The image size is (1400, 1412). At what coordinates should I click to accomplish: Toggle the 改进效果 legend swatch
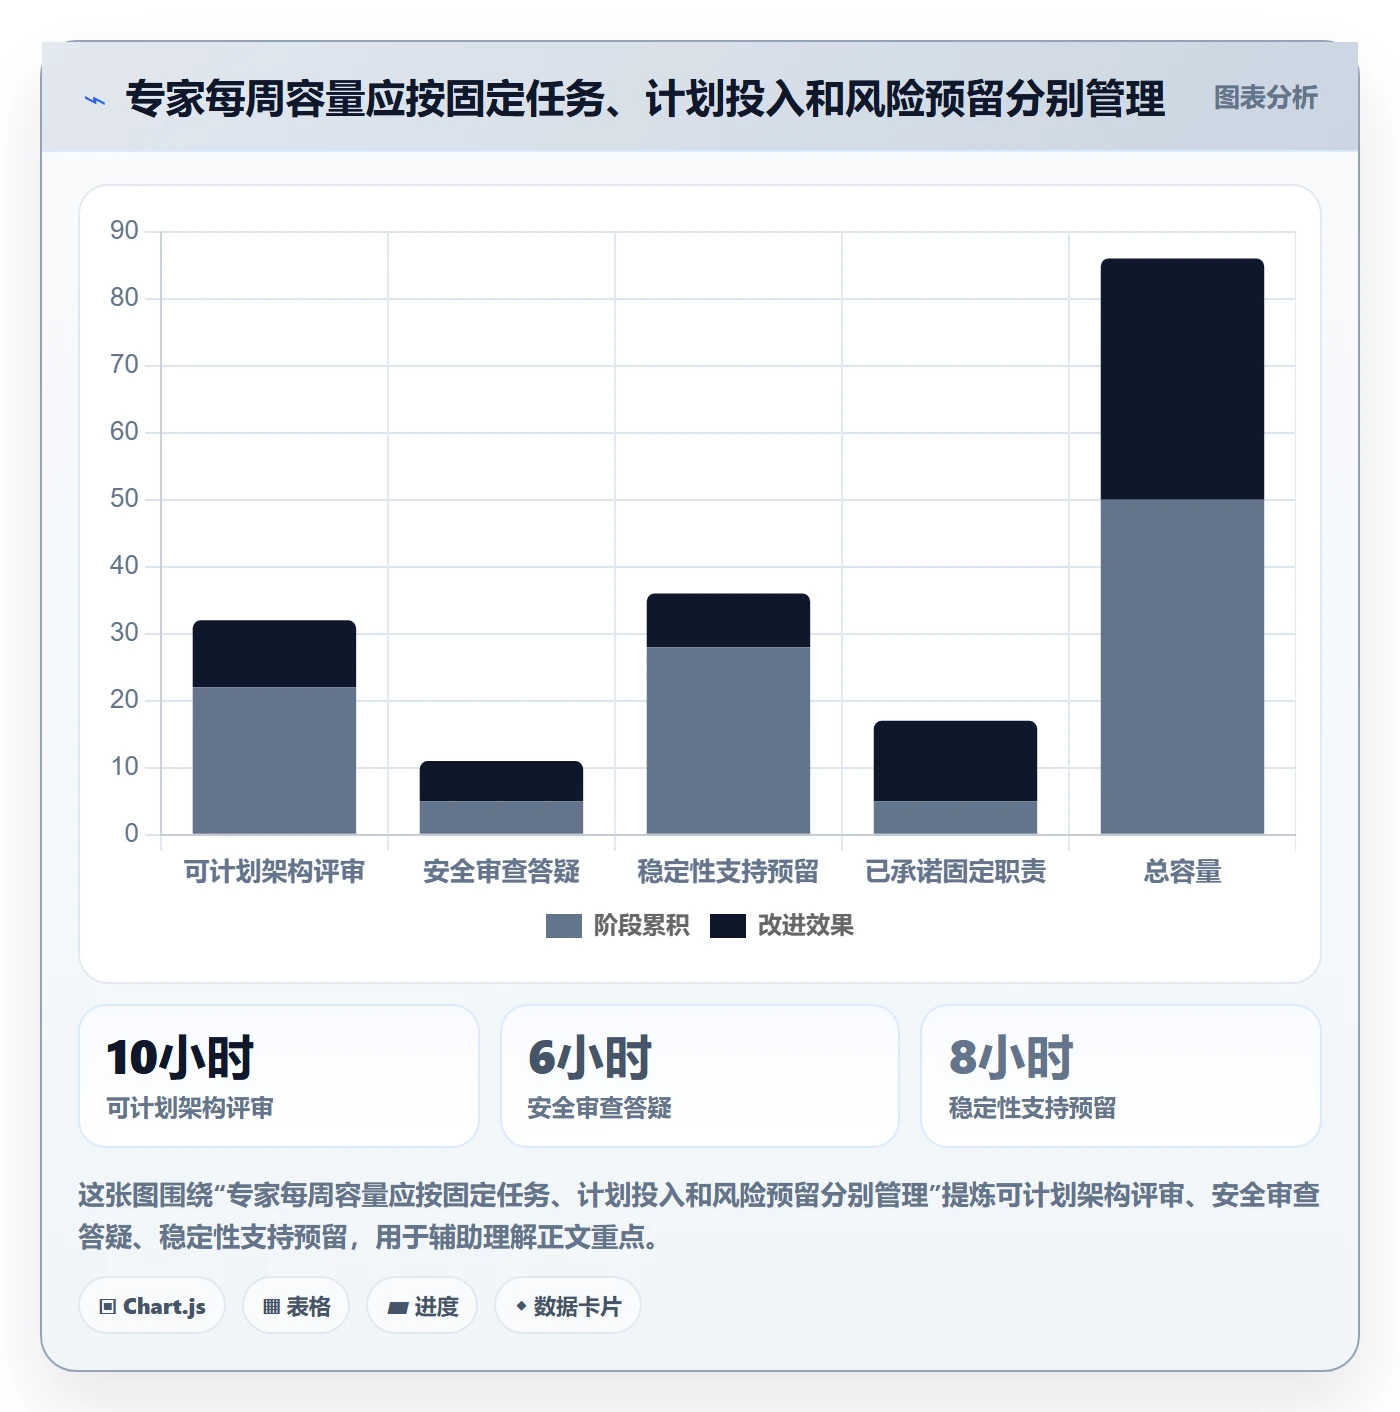point(727,926)
